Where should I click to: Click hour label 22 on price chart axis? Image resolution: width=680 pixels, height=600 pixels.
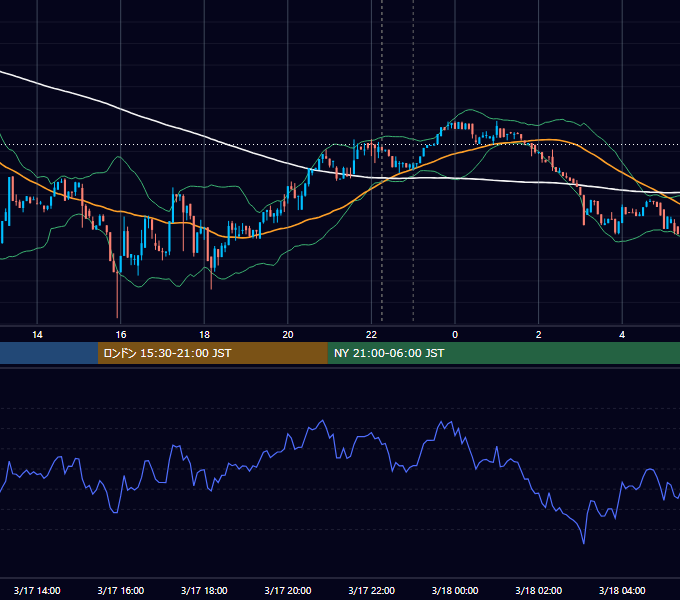(x=372, y=335)
